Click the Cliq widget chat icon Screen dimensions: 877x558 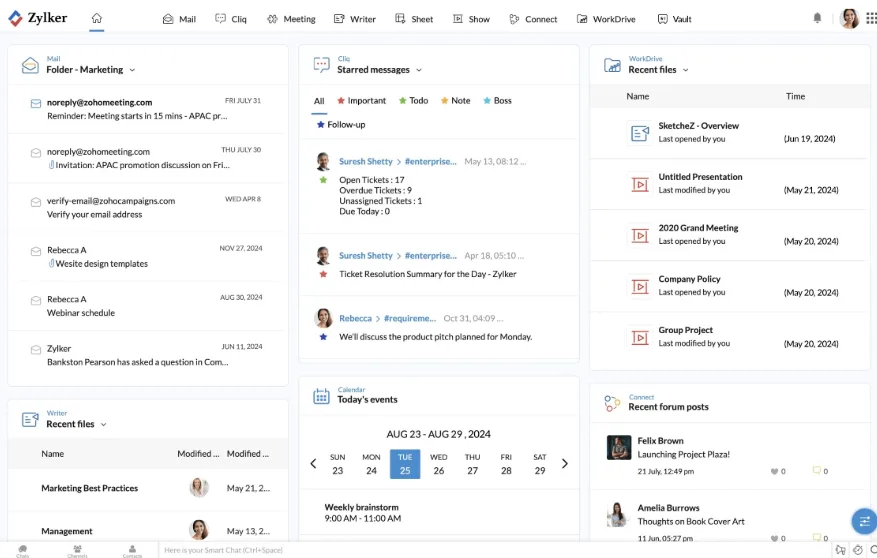pos(322,65)
